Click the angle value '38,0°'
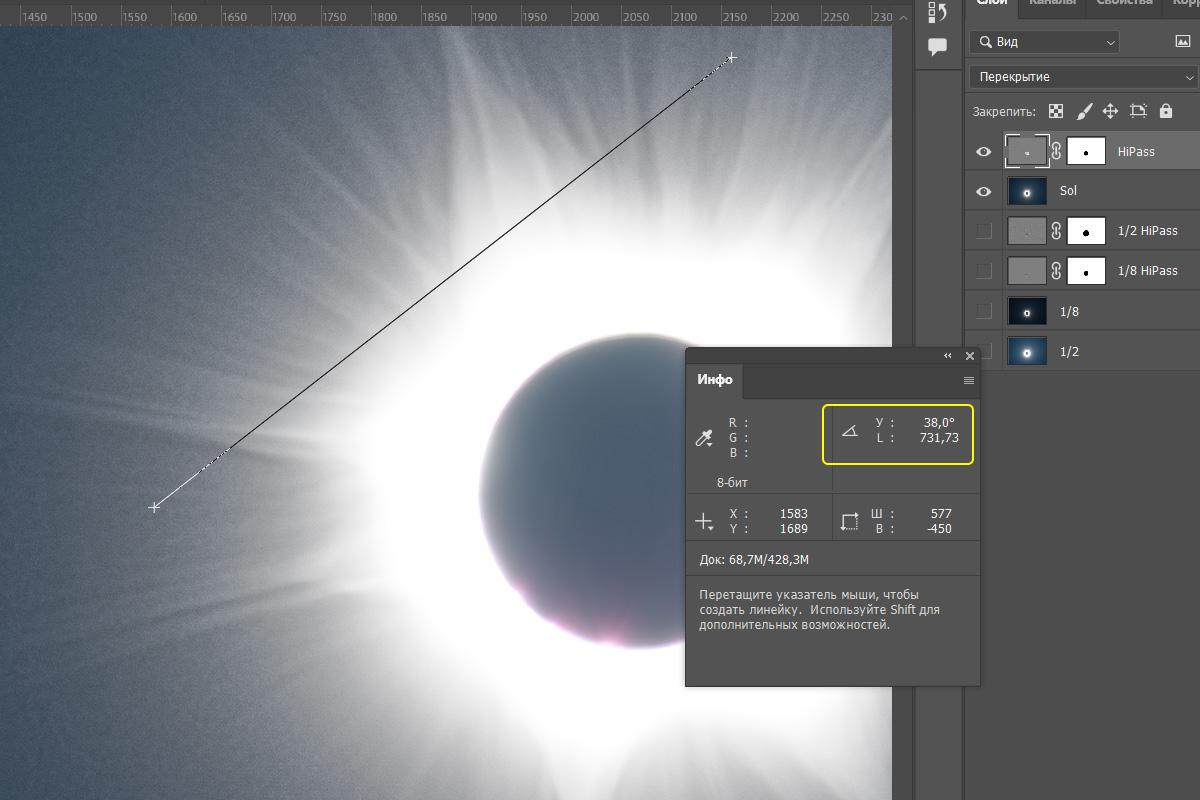1200x800 pixels. (940, 423)
